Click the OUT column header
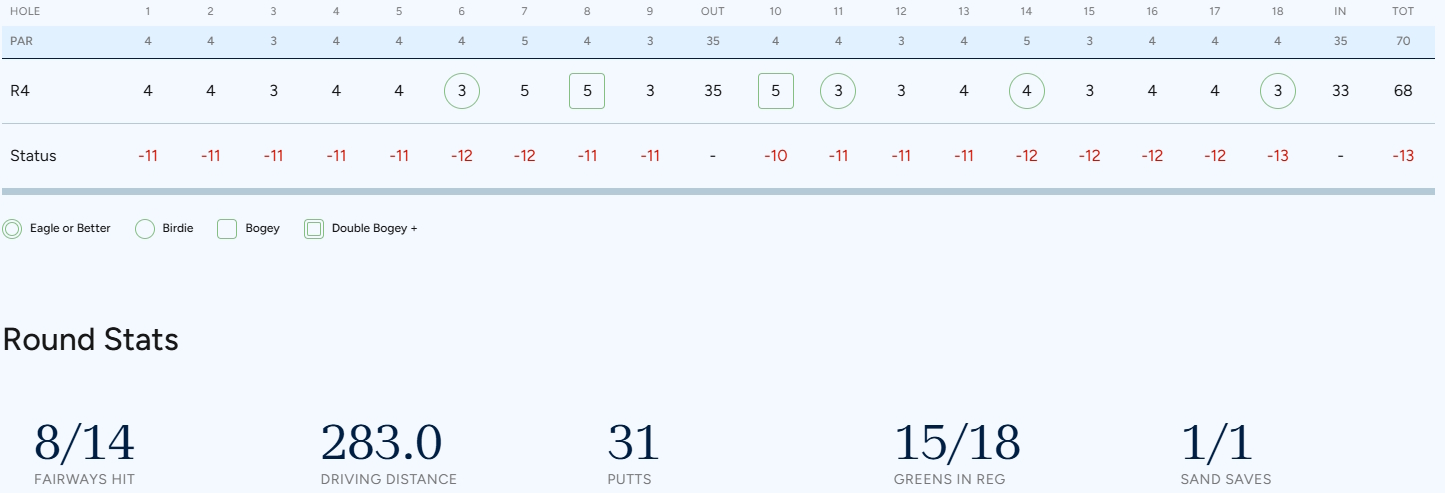This screenshot has width=1445, height=493. [x=712, y=12]
